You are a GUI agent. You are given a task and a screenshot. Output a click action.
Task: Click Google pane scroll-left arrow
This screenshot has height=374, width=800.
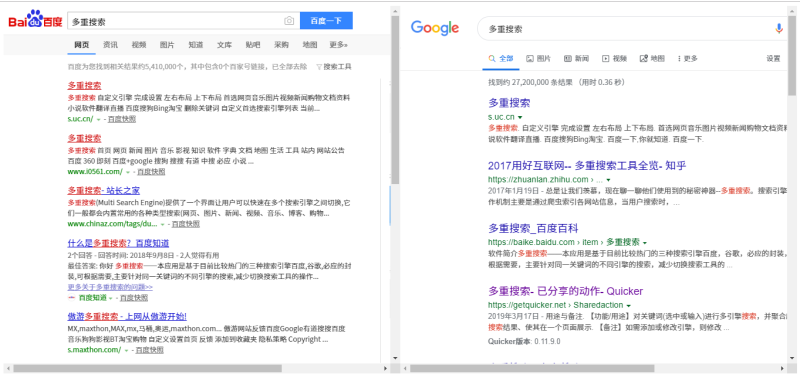405,368
